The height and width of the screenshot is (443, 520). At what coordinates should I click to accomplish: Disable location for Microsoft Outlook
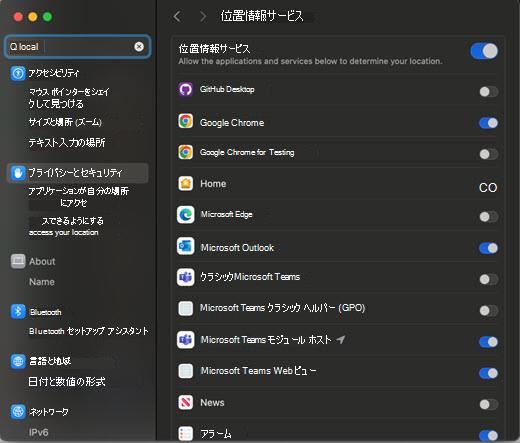tap(489, 248)
